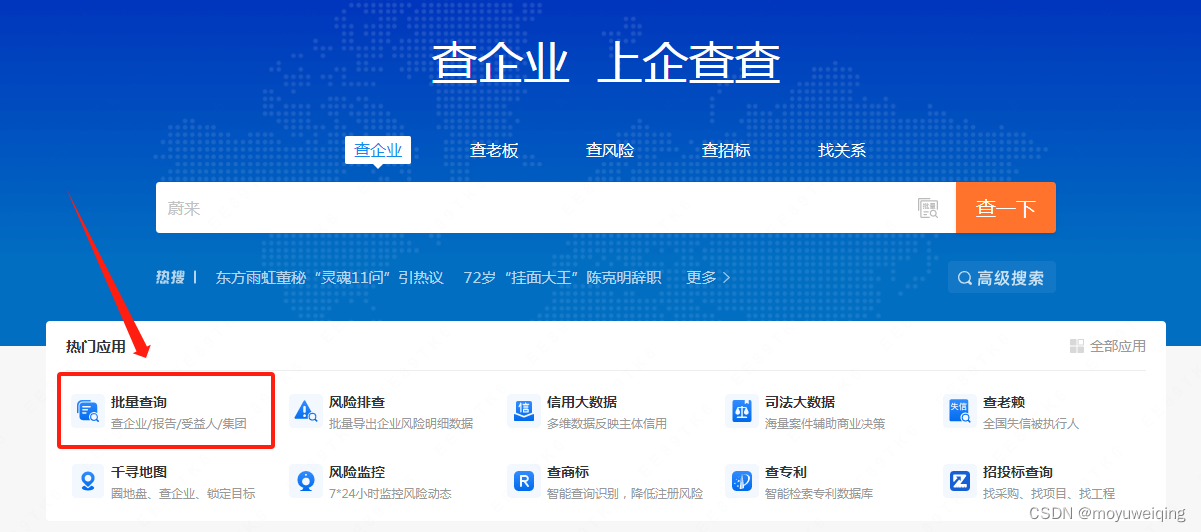Click the 热搜 label

170,277
